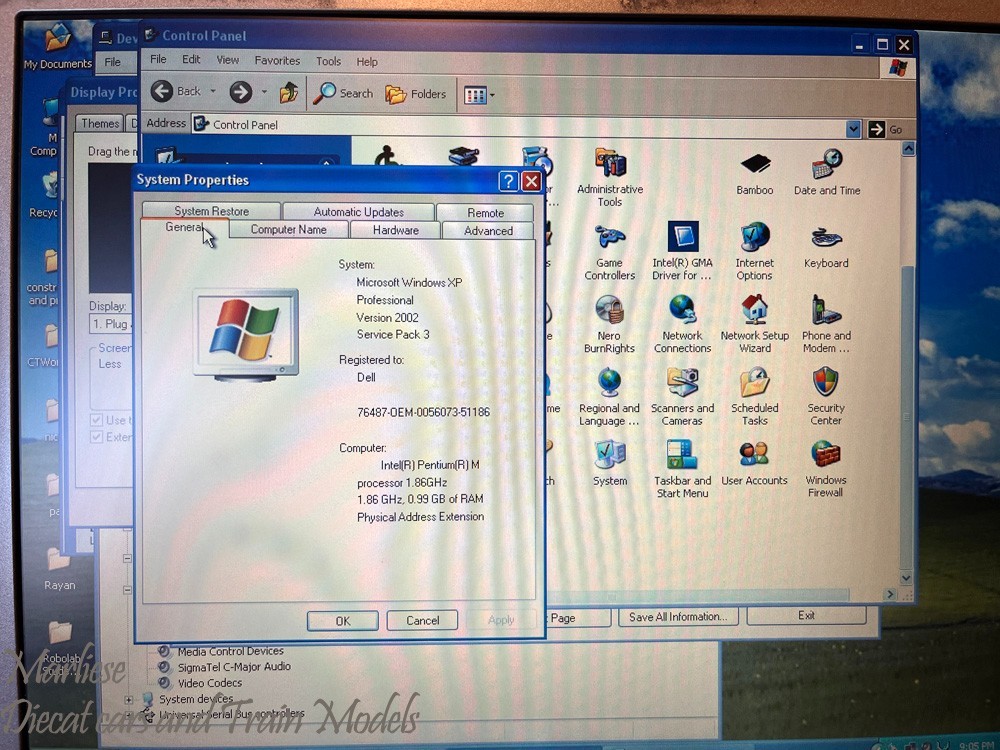Expand the Address bar dropdown
Image resolution: width=1000 pixels, height=750 pixels.
853,129
